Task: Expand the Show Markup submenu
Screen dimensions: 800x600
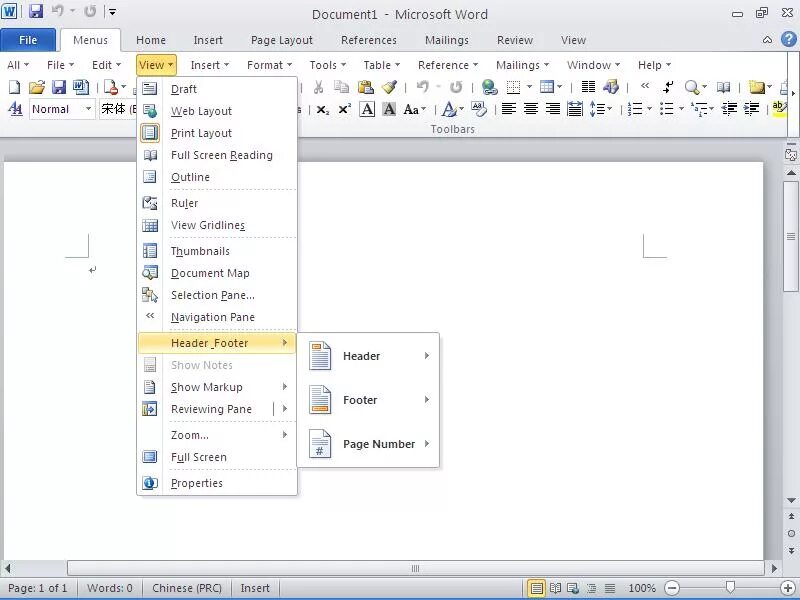Action: pos(217,387)
